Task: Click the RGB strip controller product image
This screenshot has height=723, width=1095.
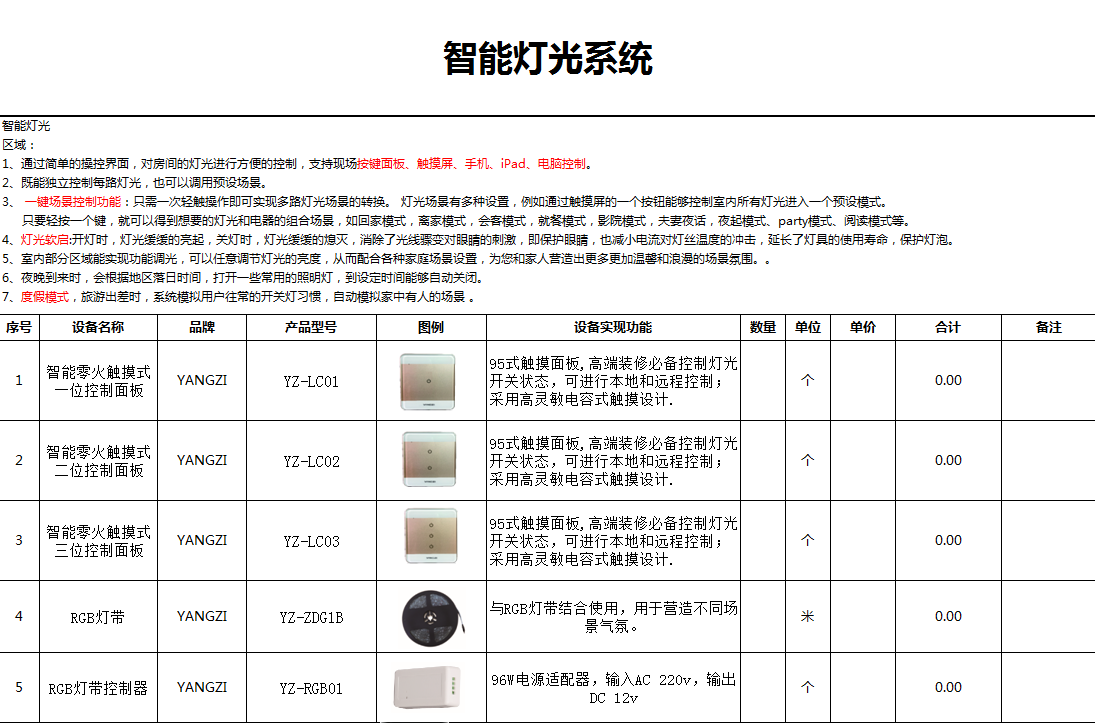Action: point(430,687)
